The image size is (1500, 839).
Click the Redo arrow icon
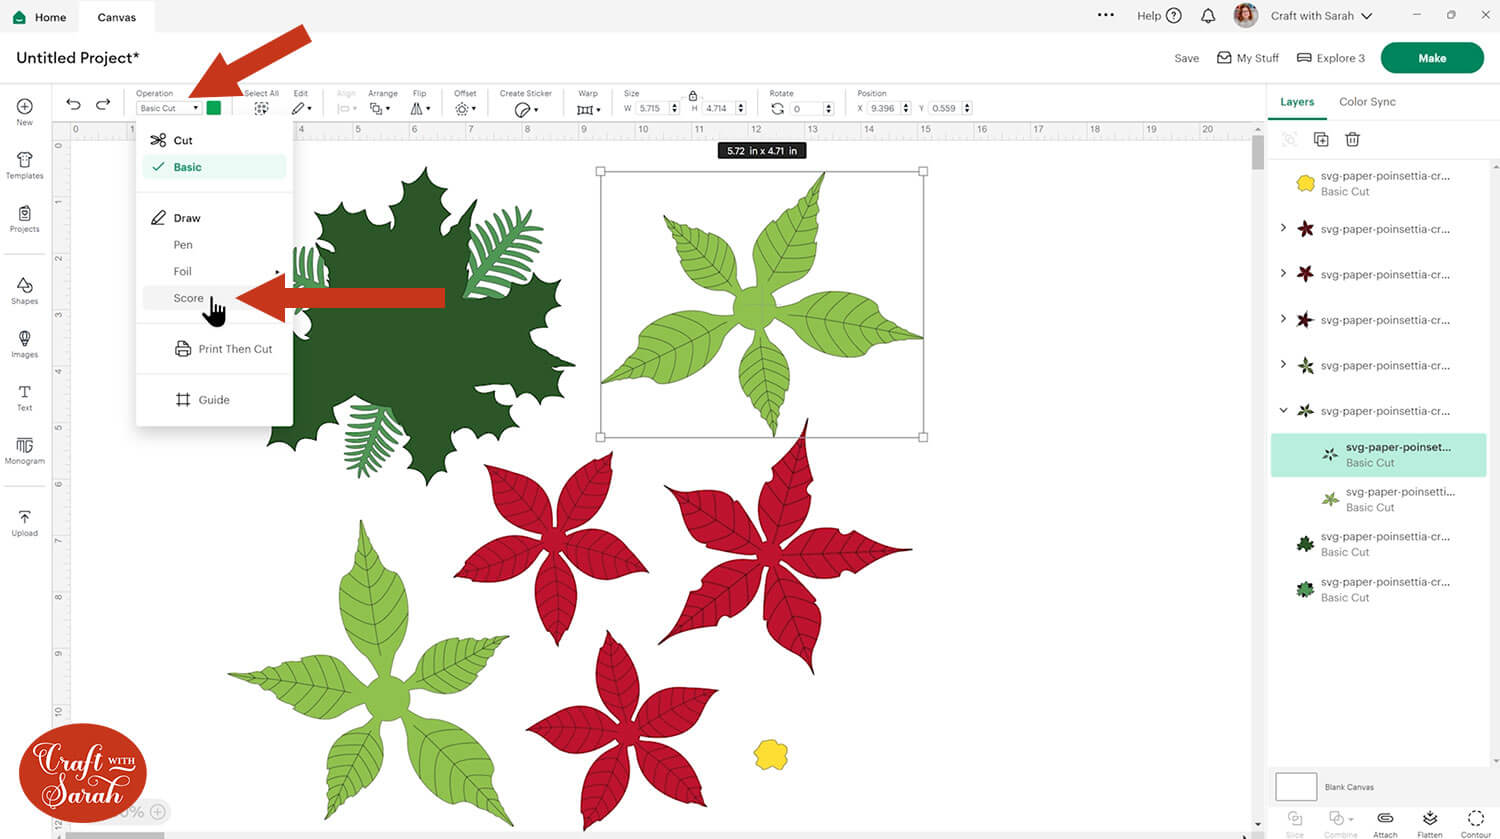(103, 104)
